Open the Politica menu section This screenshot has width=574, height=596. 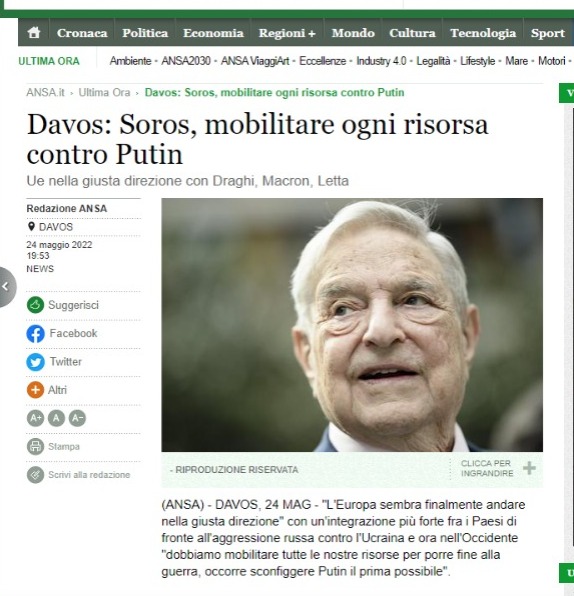[x=145, y=33]
